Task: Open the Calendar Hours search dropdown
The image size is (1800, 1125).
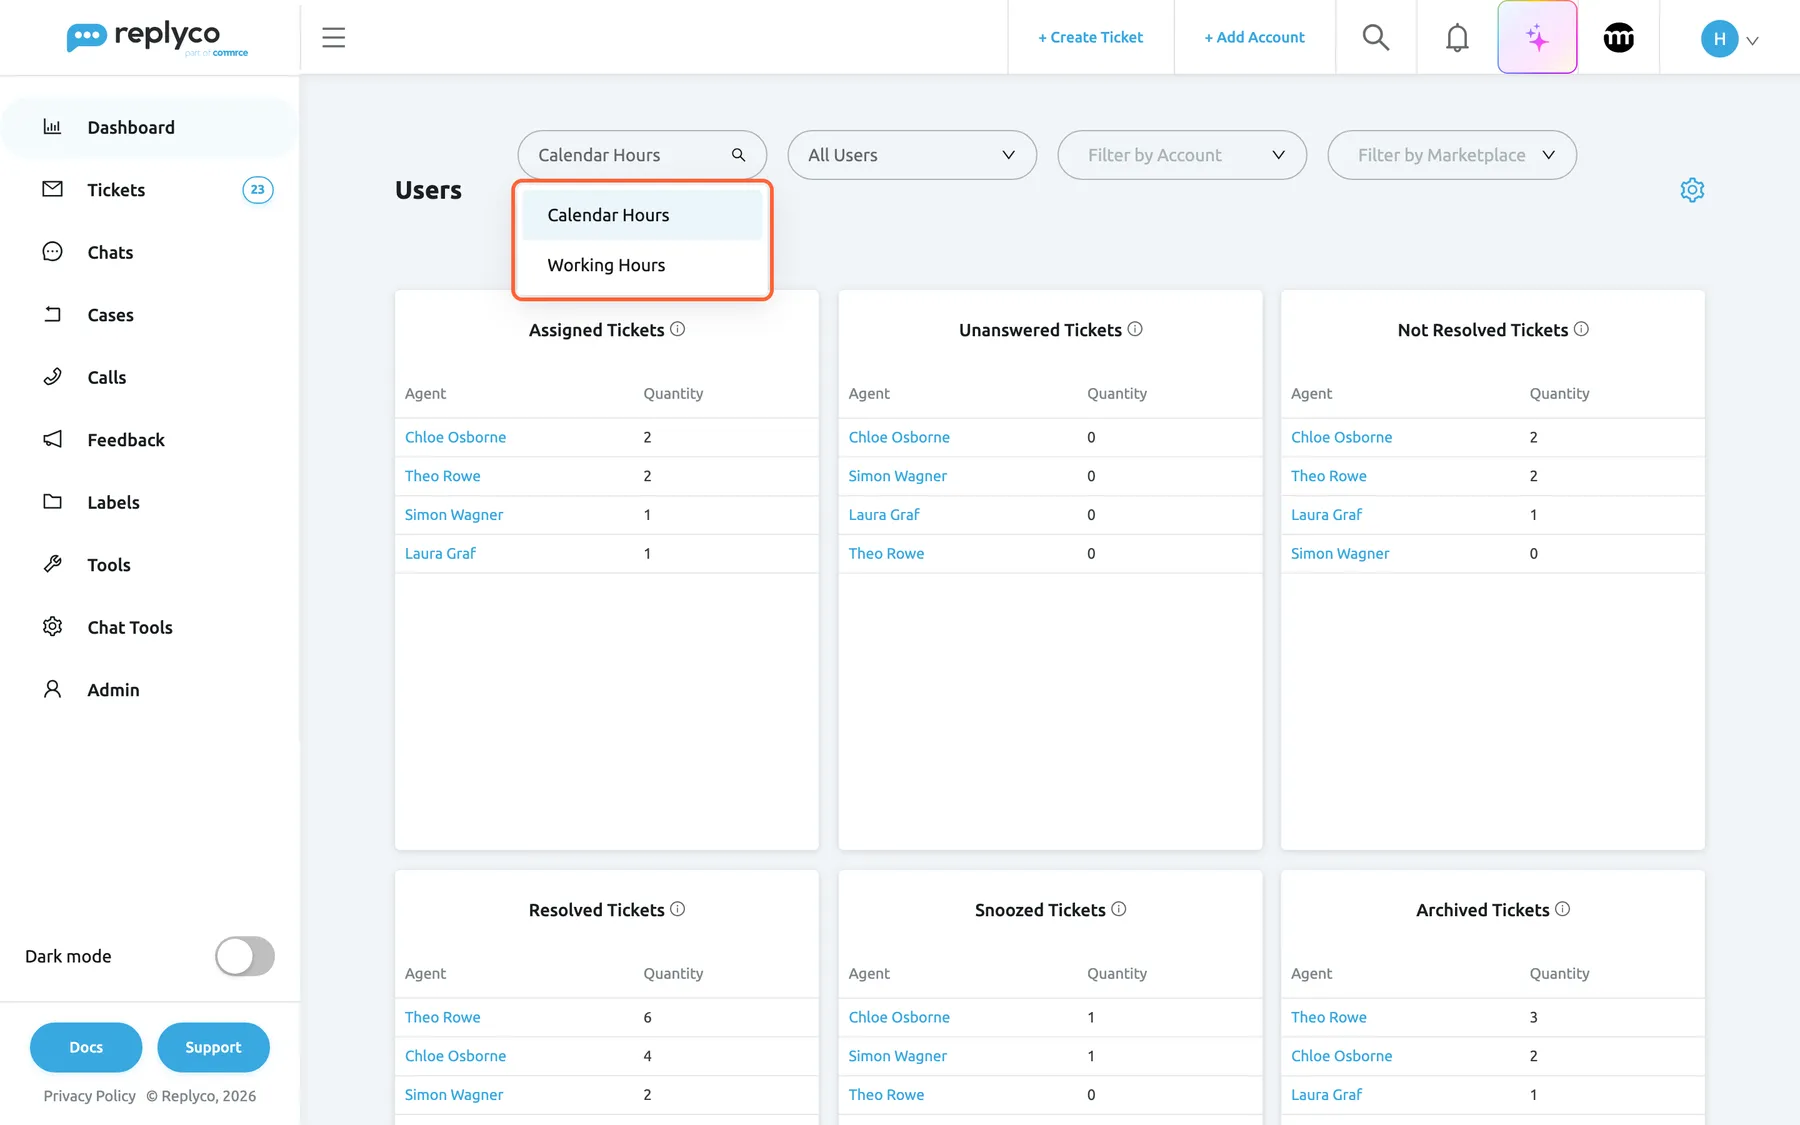Action: click(x=642, y=155)
